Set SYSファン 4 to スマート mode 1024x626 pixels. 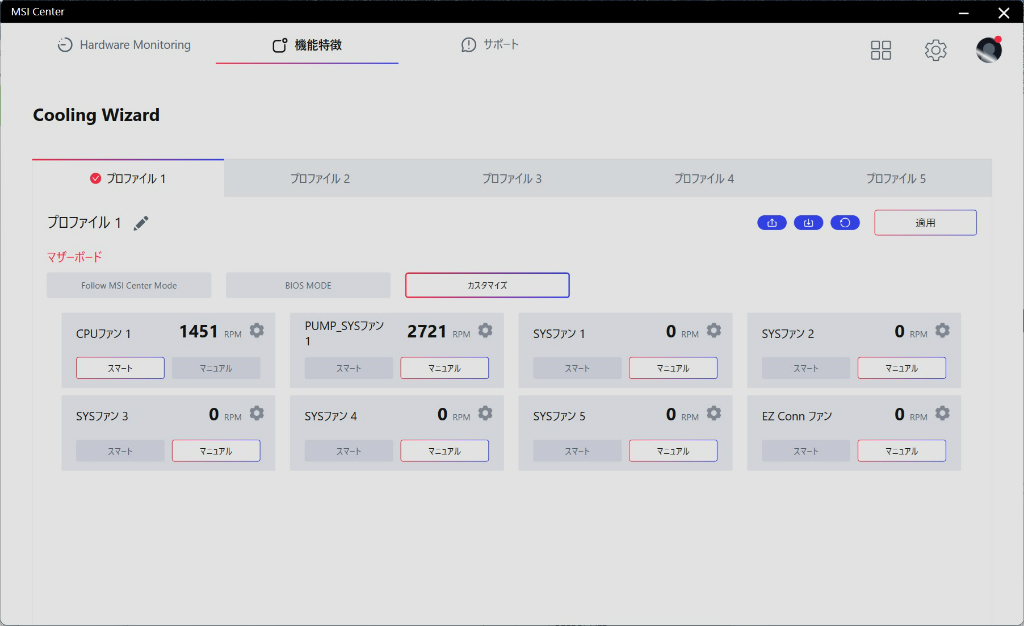(349, 451)
